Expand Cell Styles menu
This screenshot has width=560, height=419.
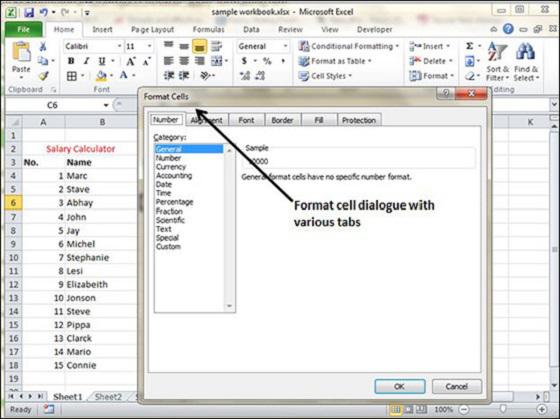coord(325,76)
